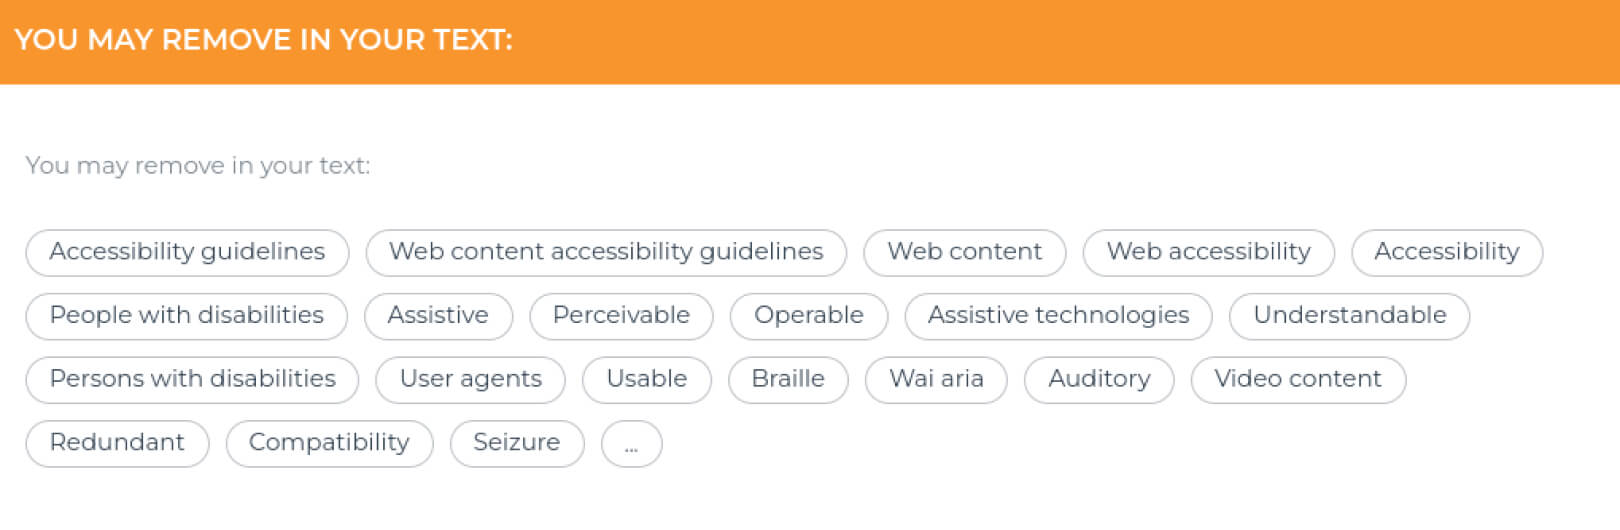1620x530 pixels.
Task: Click the "Braille" keyword pill
Action: pos(788,380)
